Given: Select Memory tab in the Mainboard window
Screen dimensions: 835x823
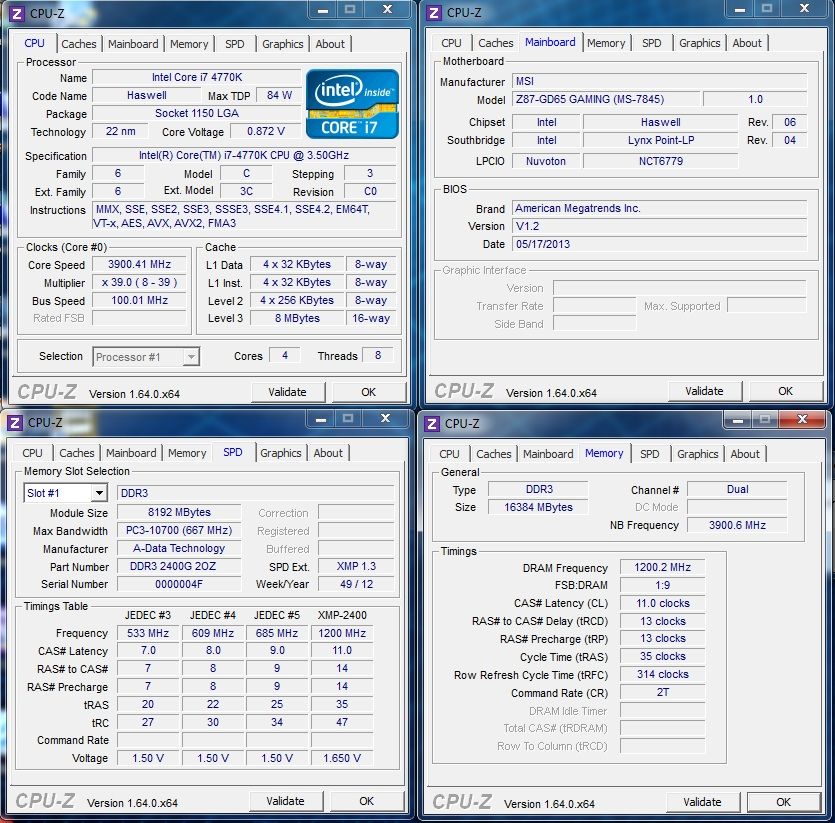Looking at the screenshot, I should coord(606,43).
